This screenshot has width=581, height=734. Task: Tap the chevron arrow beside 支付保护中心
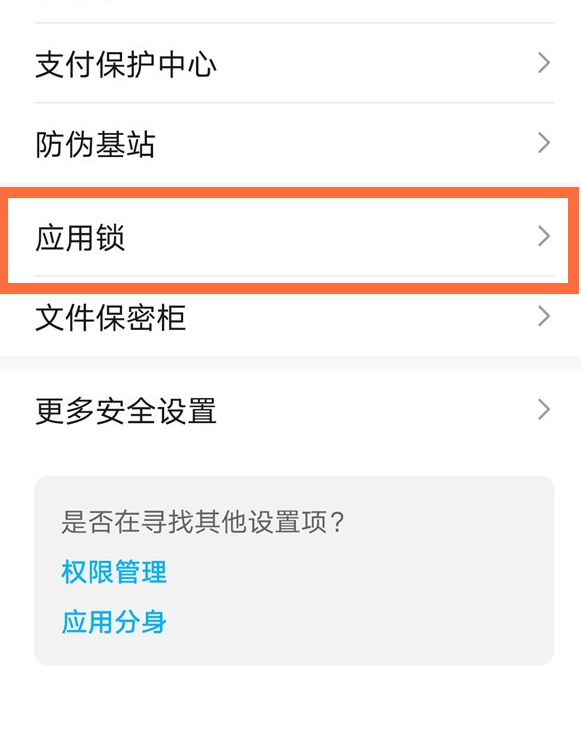[544, 63]
